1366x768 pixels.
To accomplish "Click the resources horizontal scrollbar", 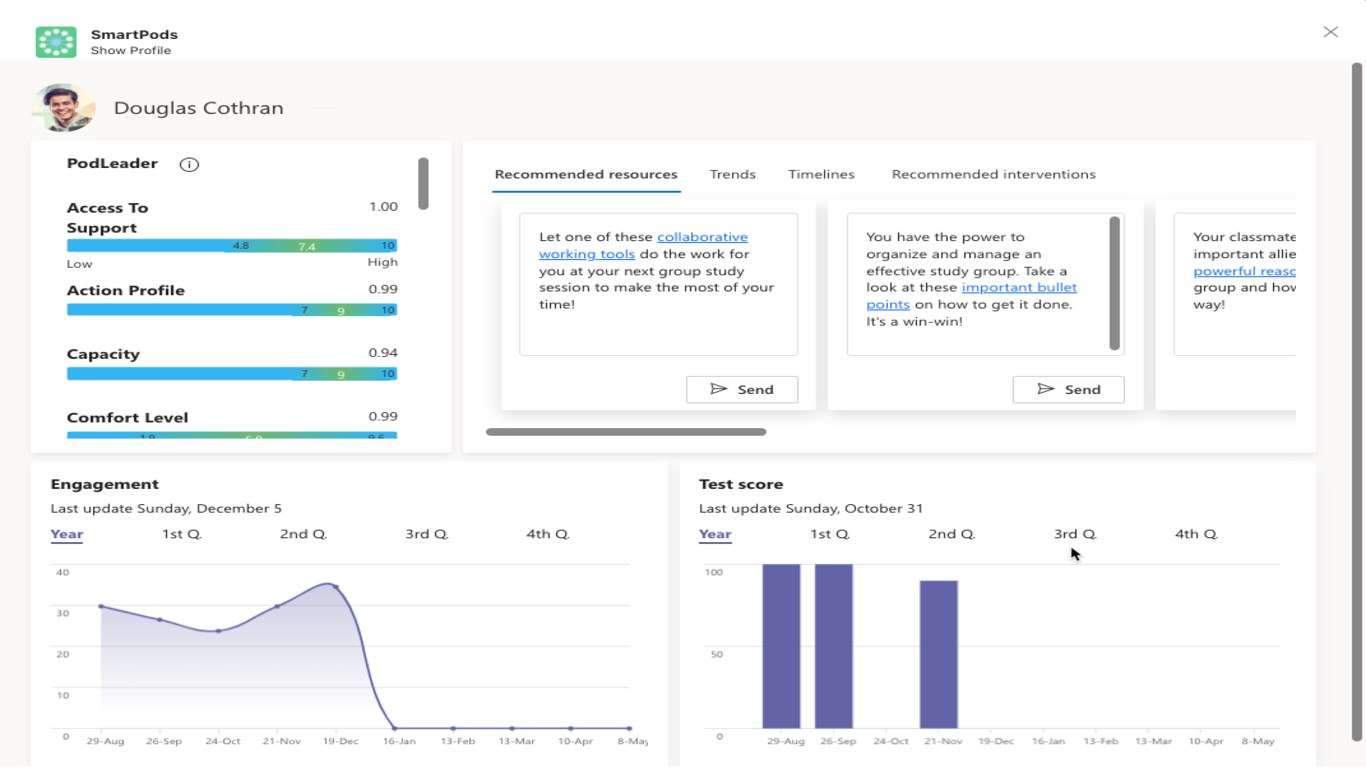I will point(626,432).
